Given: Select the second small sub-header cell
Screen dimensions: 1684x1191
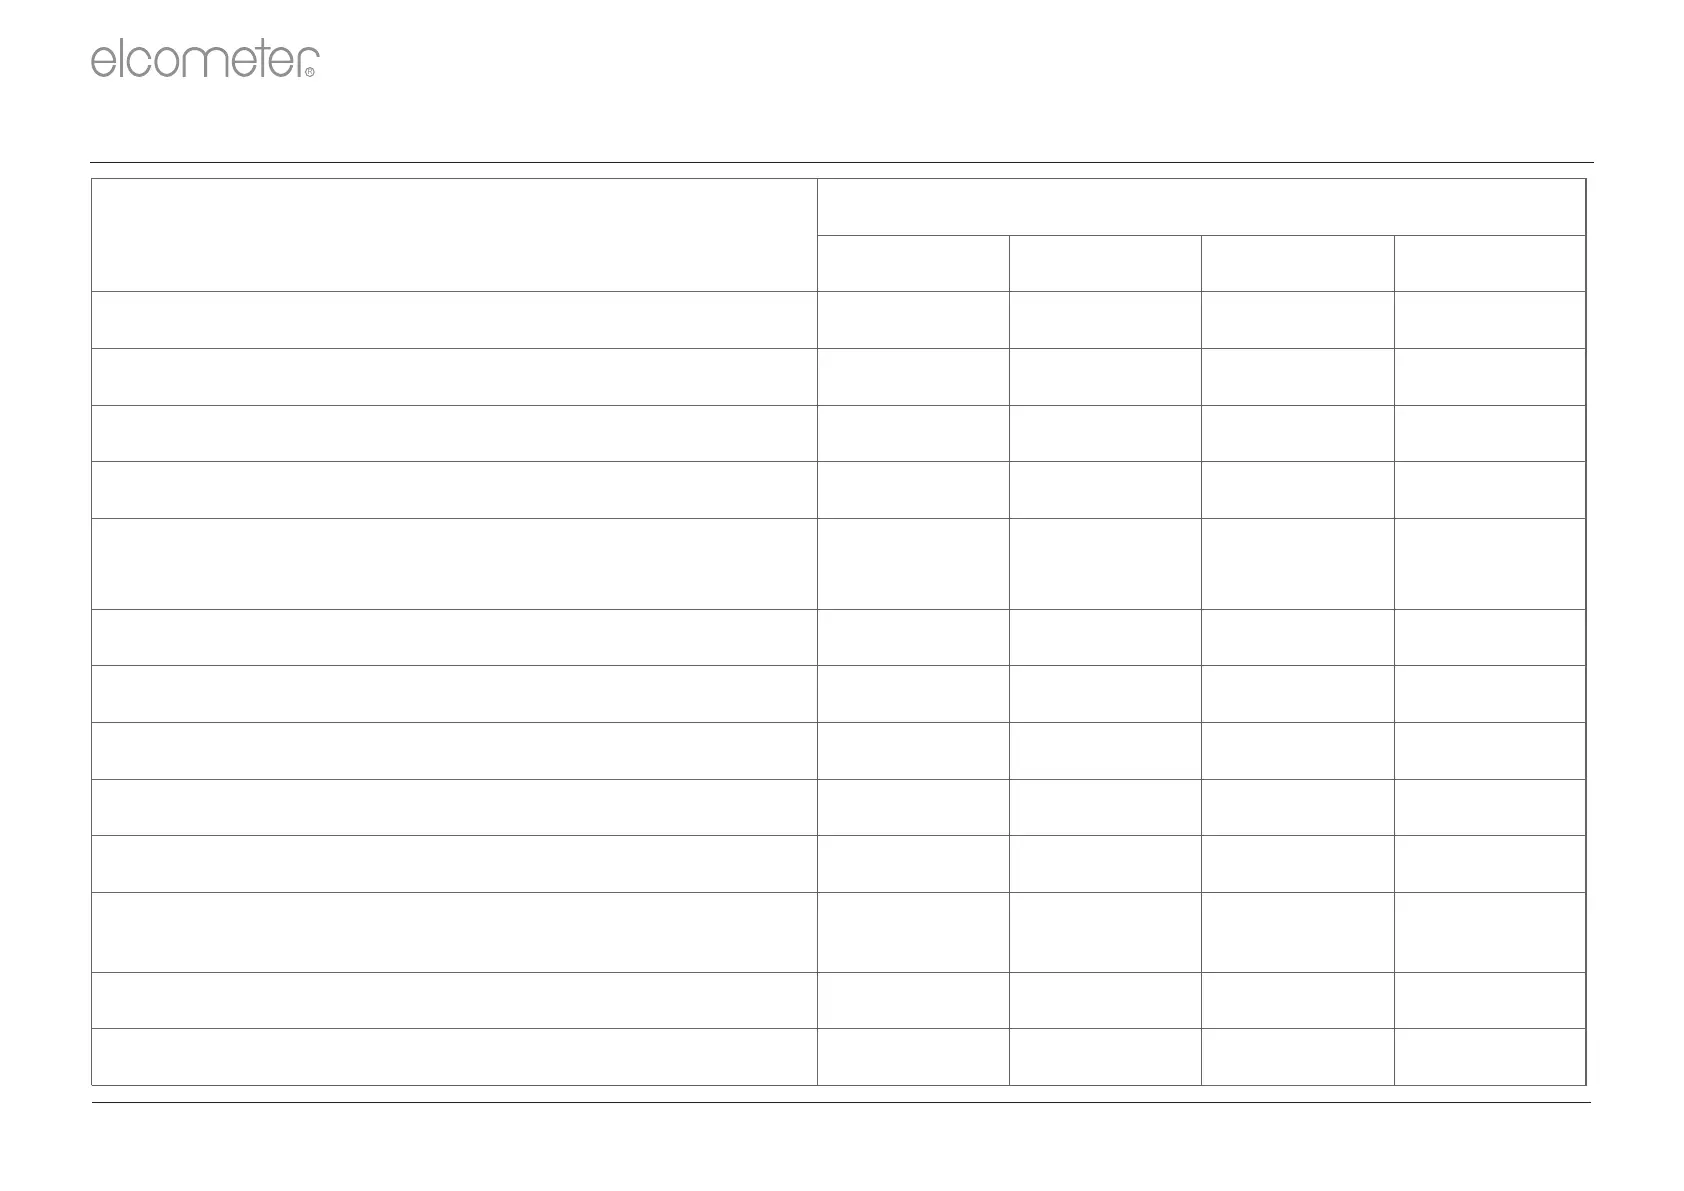Looking at the screenshot, I should [x=1105, y=263].
